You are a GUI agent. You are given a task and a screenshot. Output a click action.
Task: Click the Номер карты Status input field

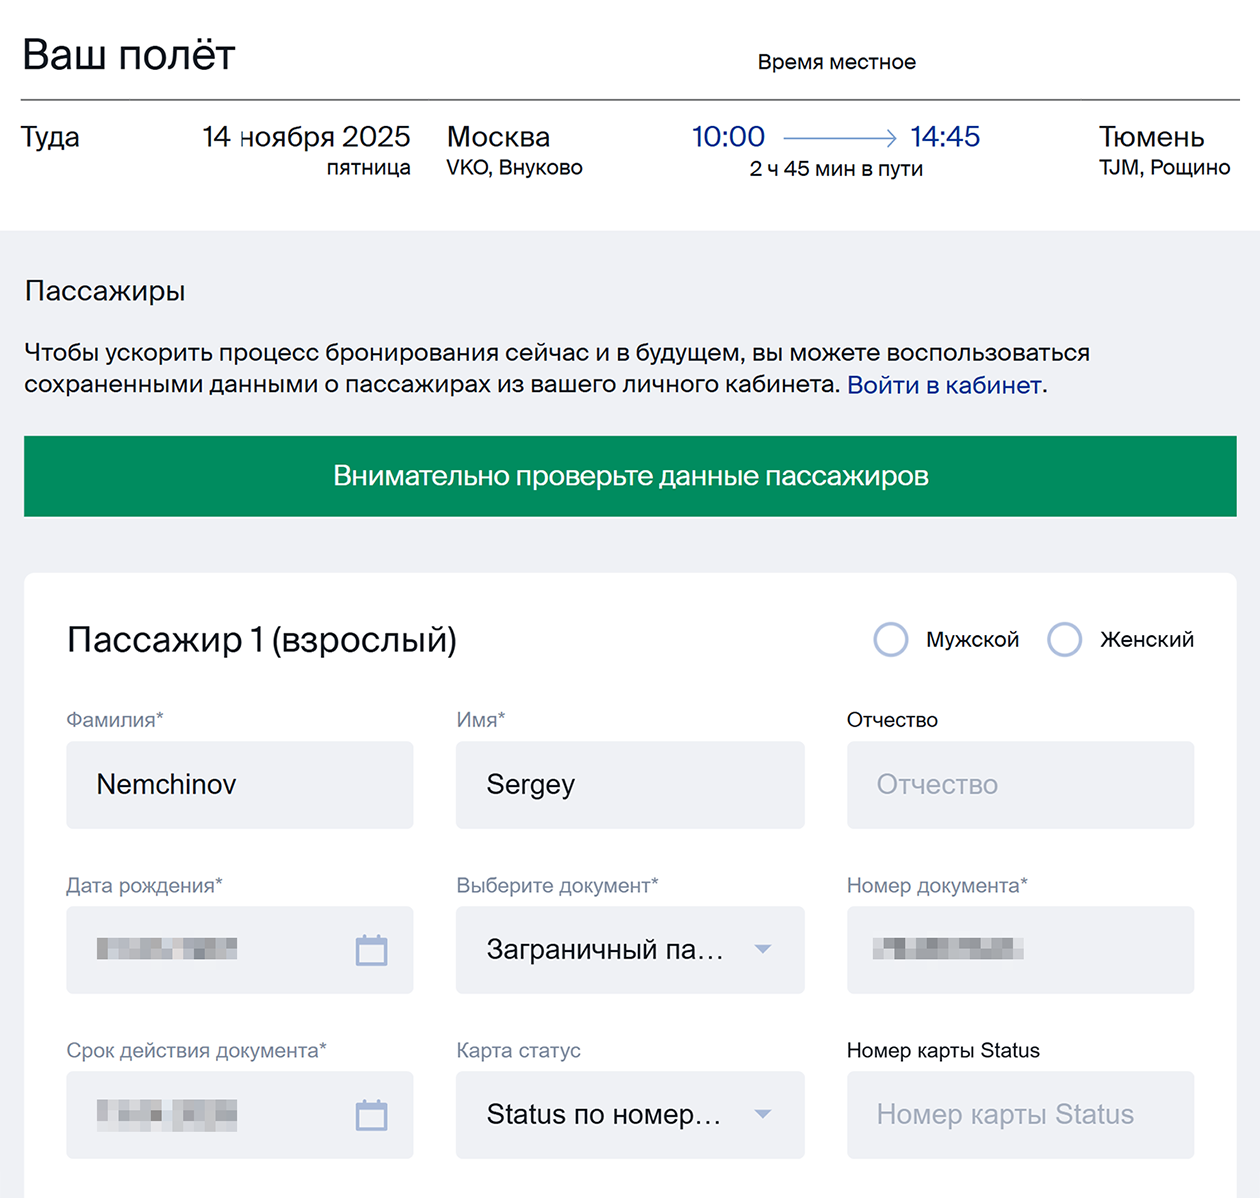click(x=1020, y=1114)
